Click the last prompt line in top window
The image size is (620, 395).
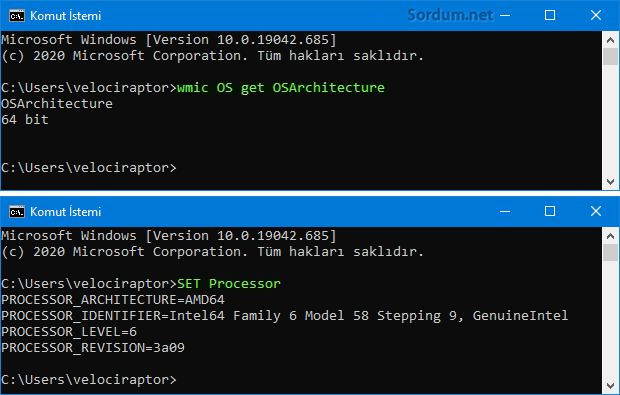89,168
